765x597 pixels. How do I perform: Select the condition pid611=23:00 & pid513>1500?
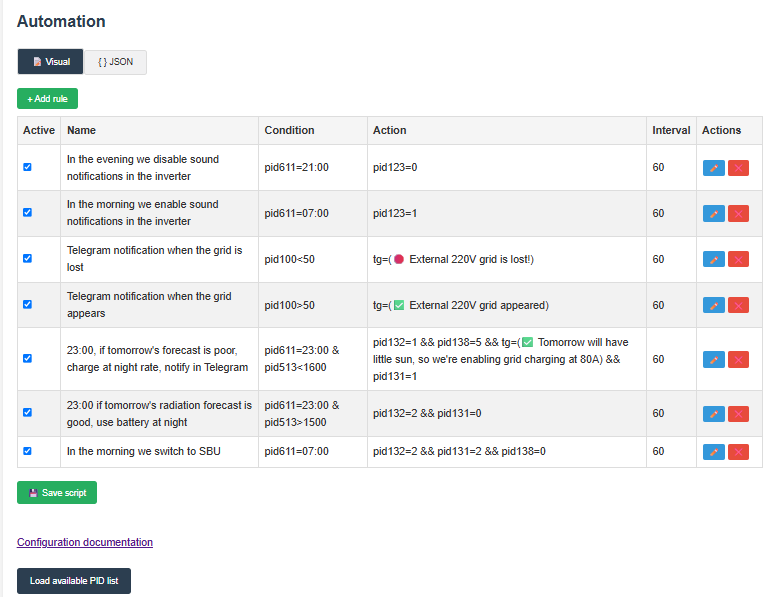tap(302, 414)
